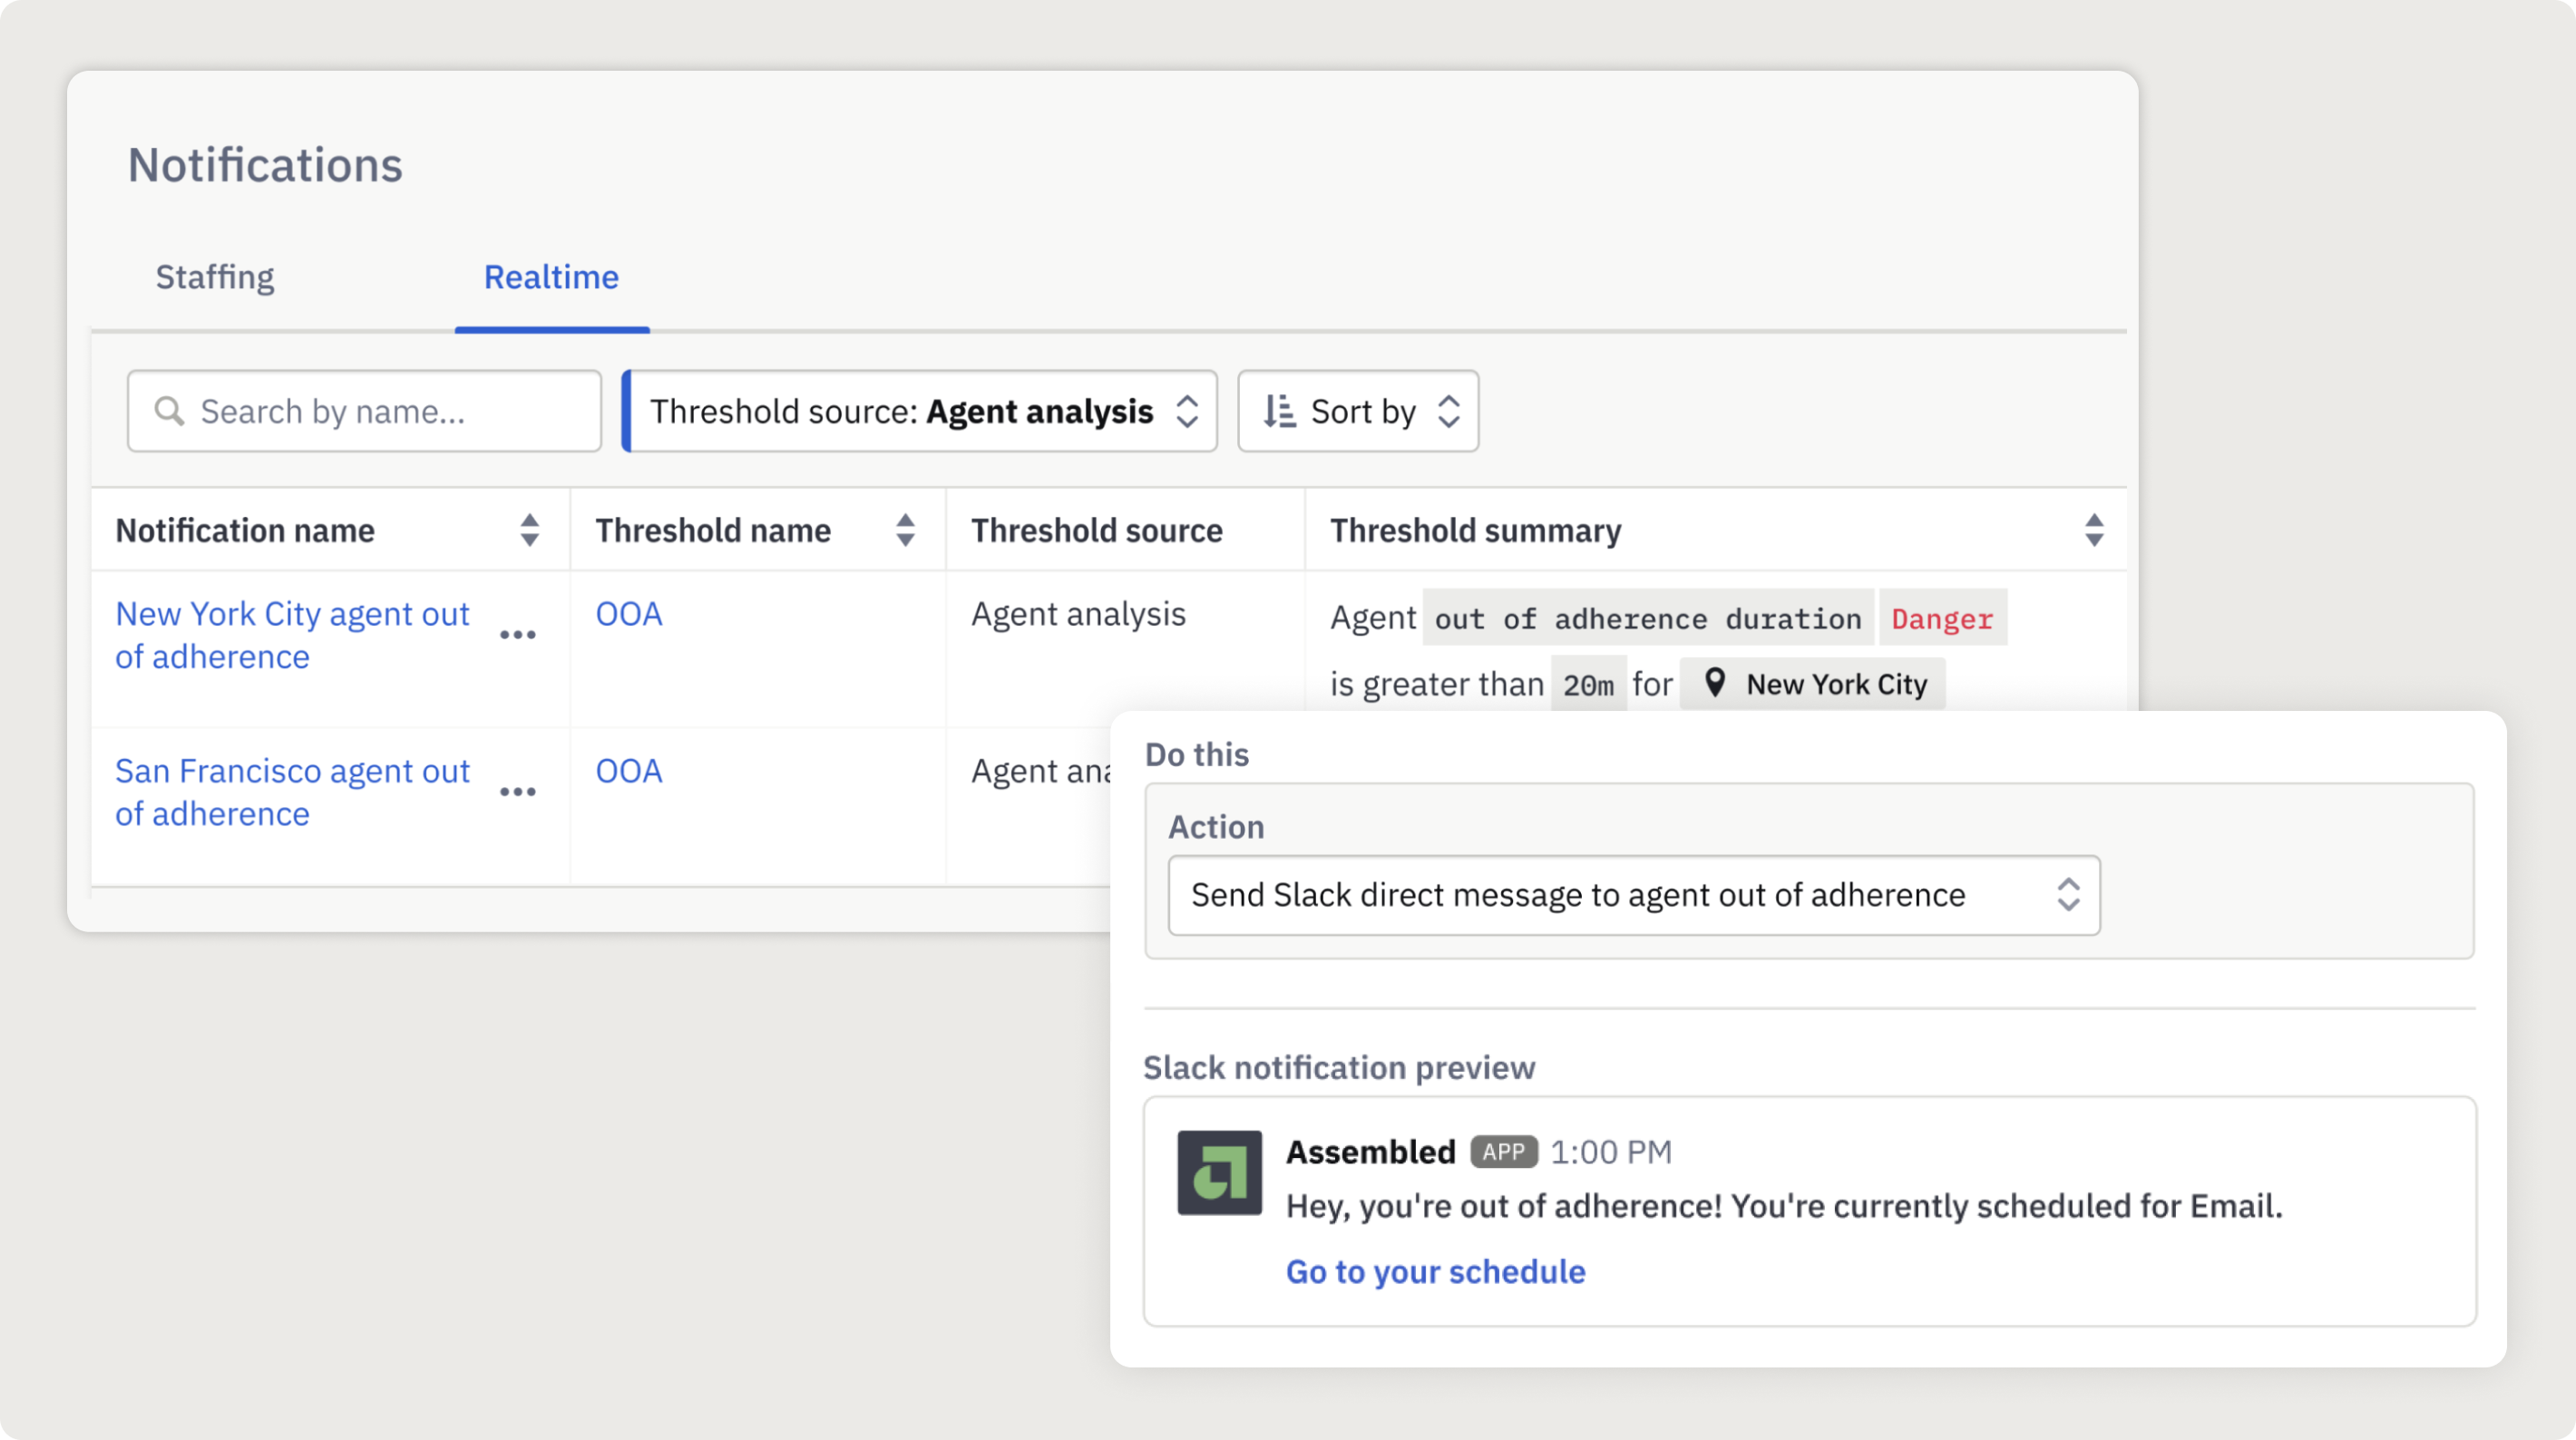
Task: Open ellipsis menu for San Francisco notification
Action: click(517, 792)
